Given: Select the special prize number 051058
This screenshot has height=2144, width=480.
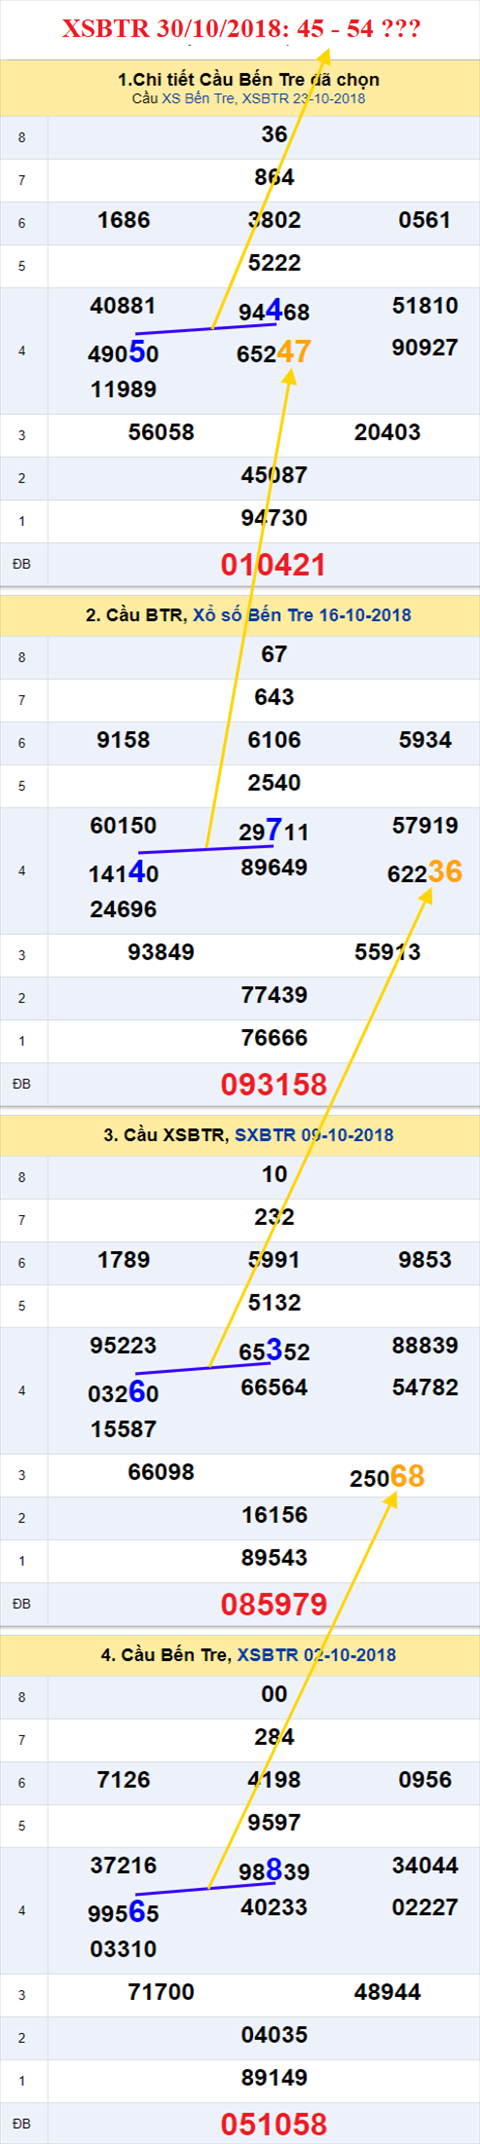Looking at the screenshot, I should 274,2125.
